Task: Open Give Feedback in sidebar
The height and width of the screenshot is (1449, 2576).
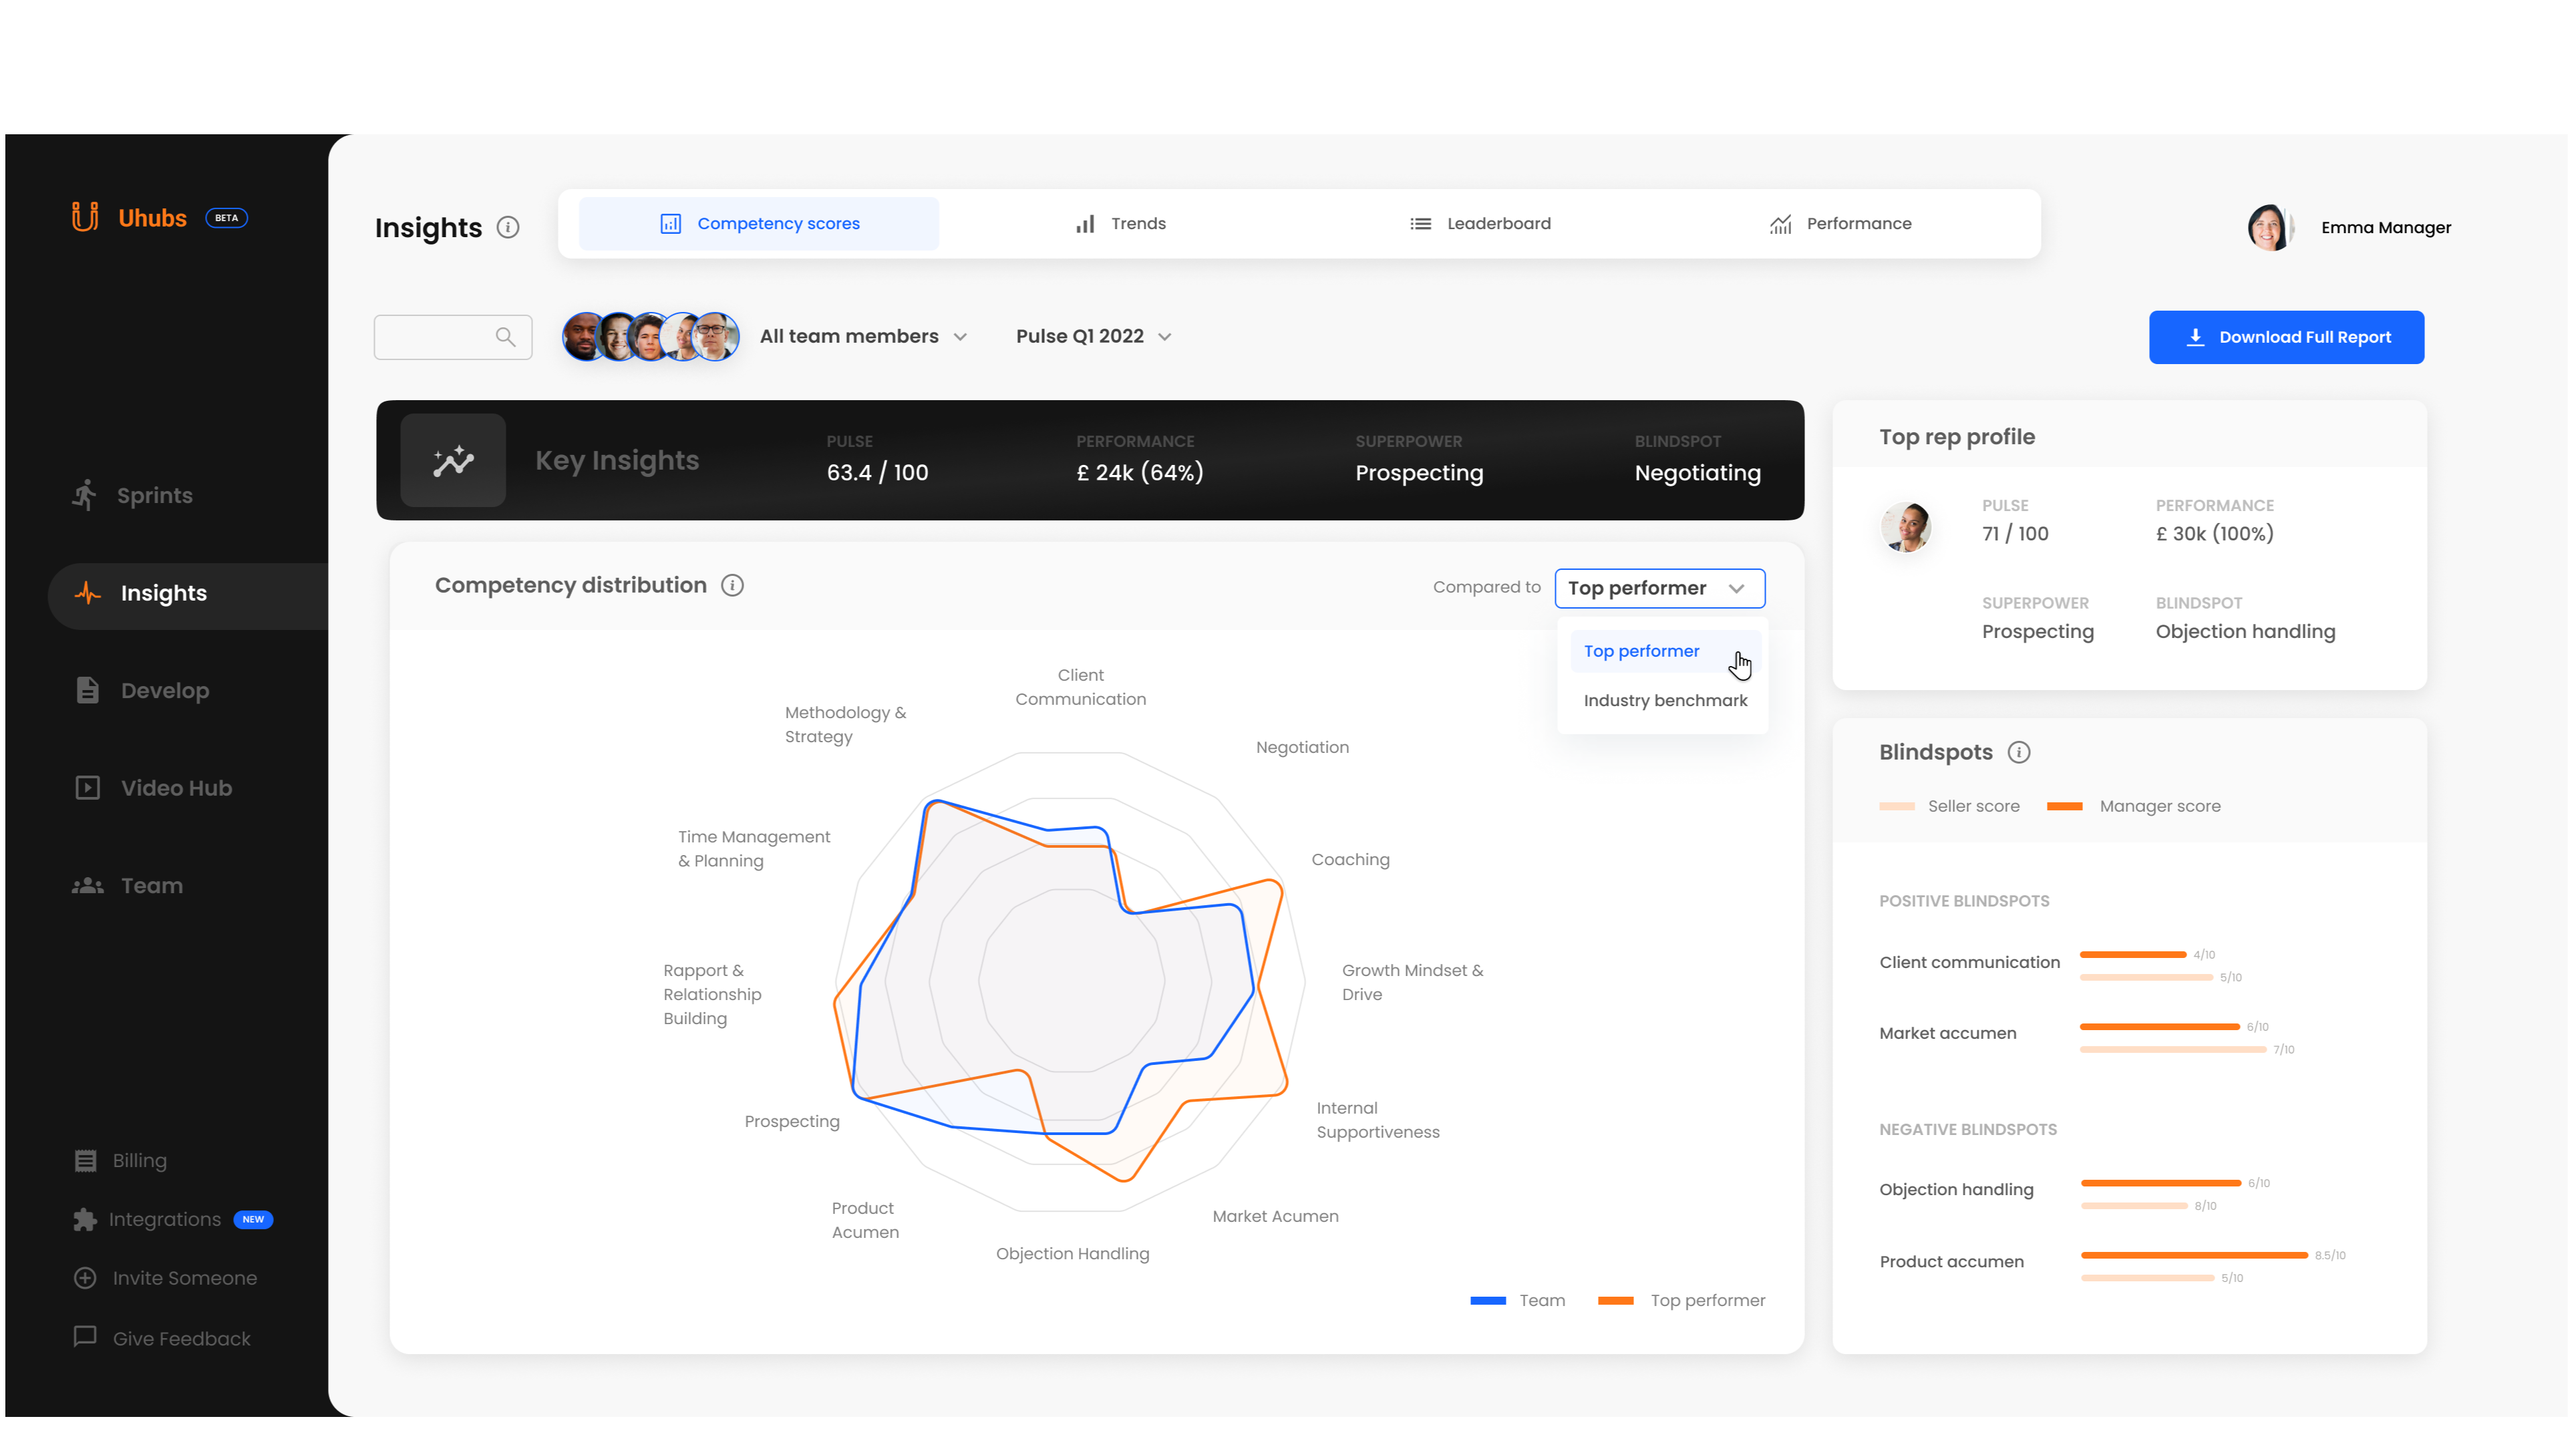Action: (181, 1338)
